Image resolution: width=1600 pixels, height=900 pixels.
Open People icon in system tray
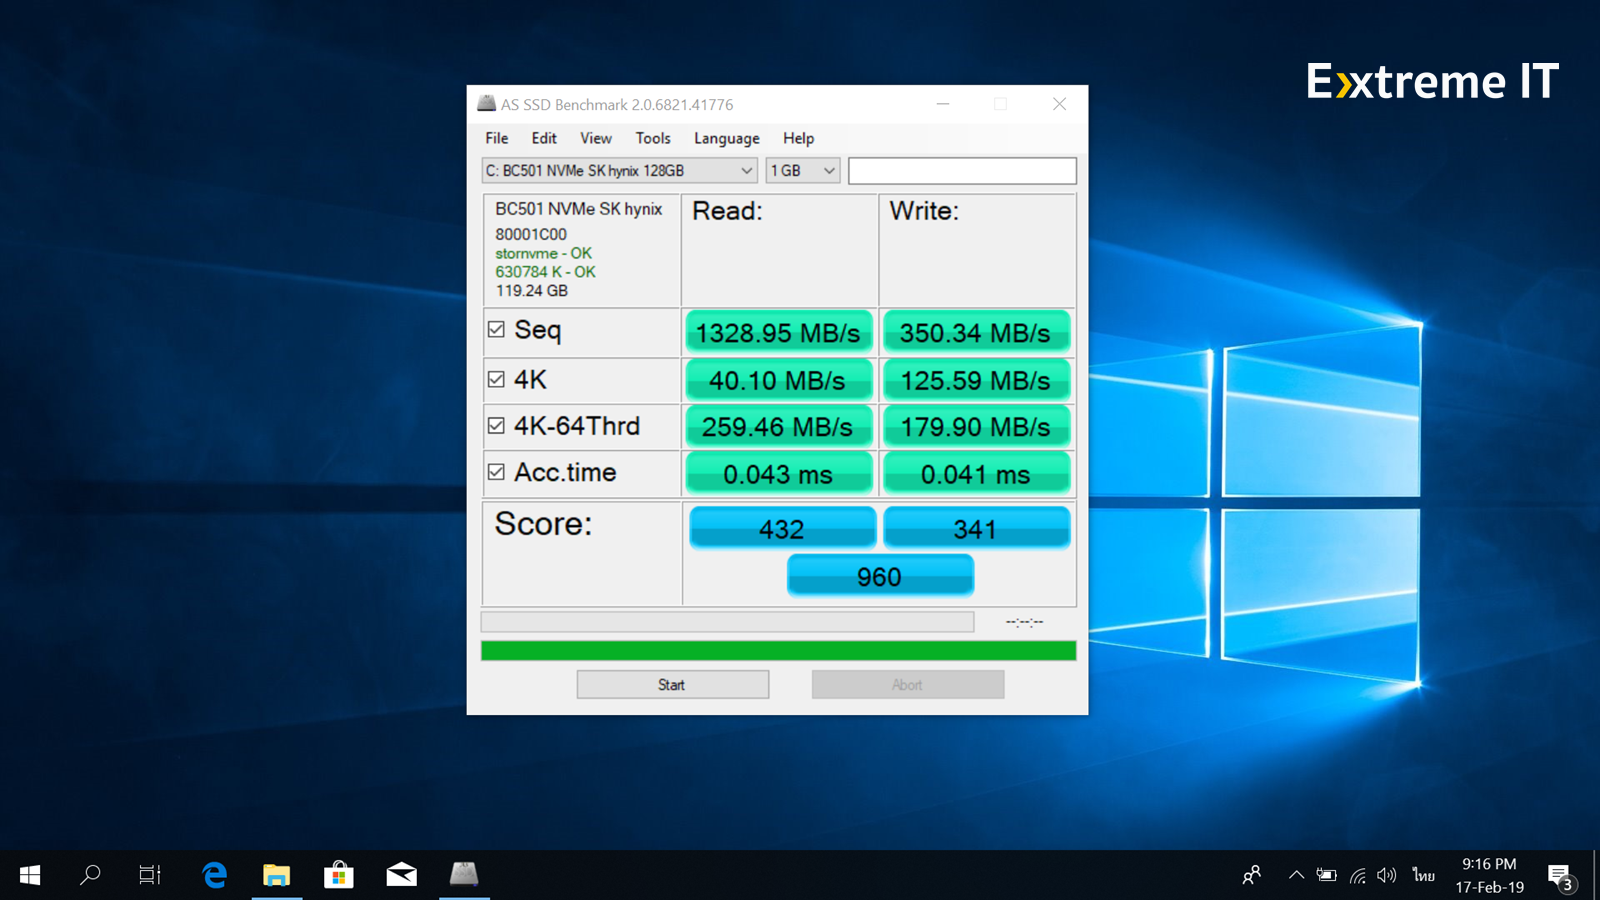tap(1251, 875)
